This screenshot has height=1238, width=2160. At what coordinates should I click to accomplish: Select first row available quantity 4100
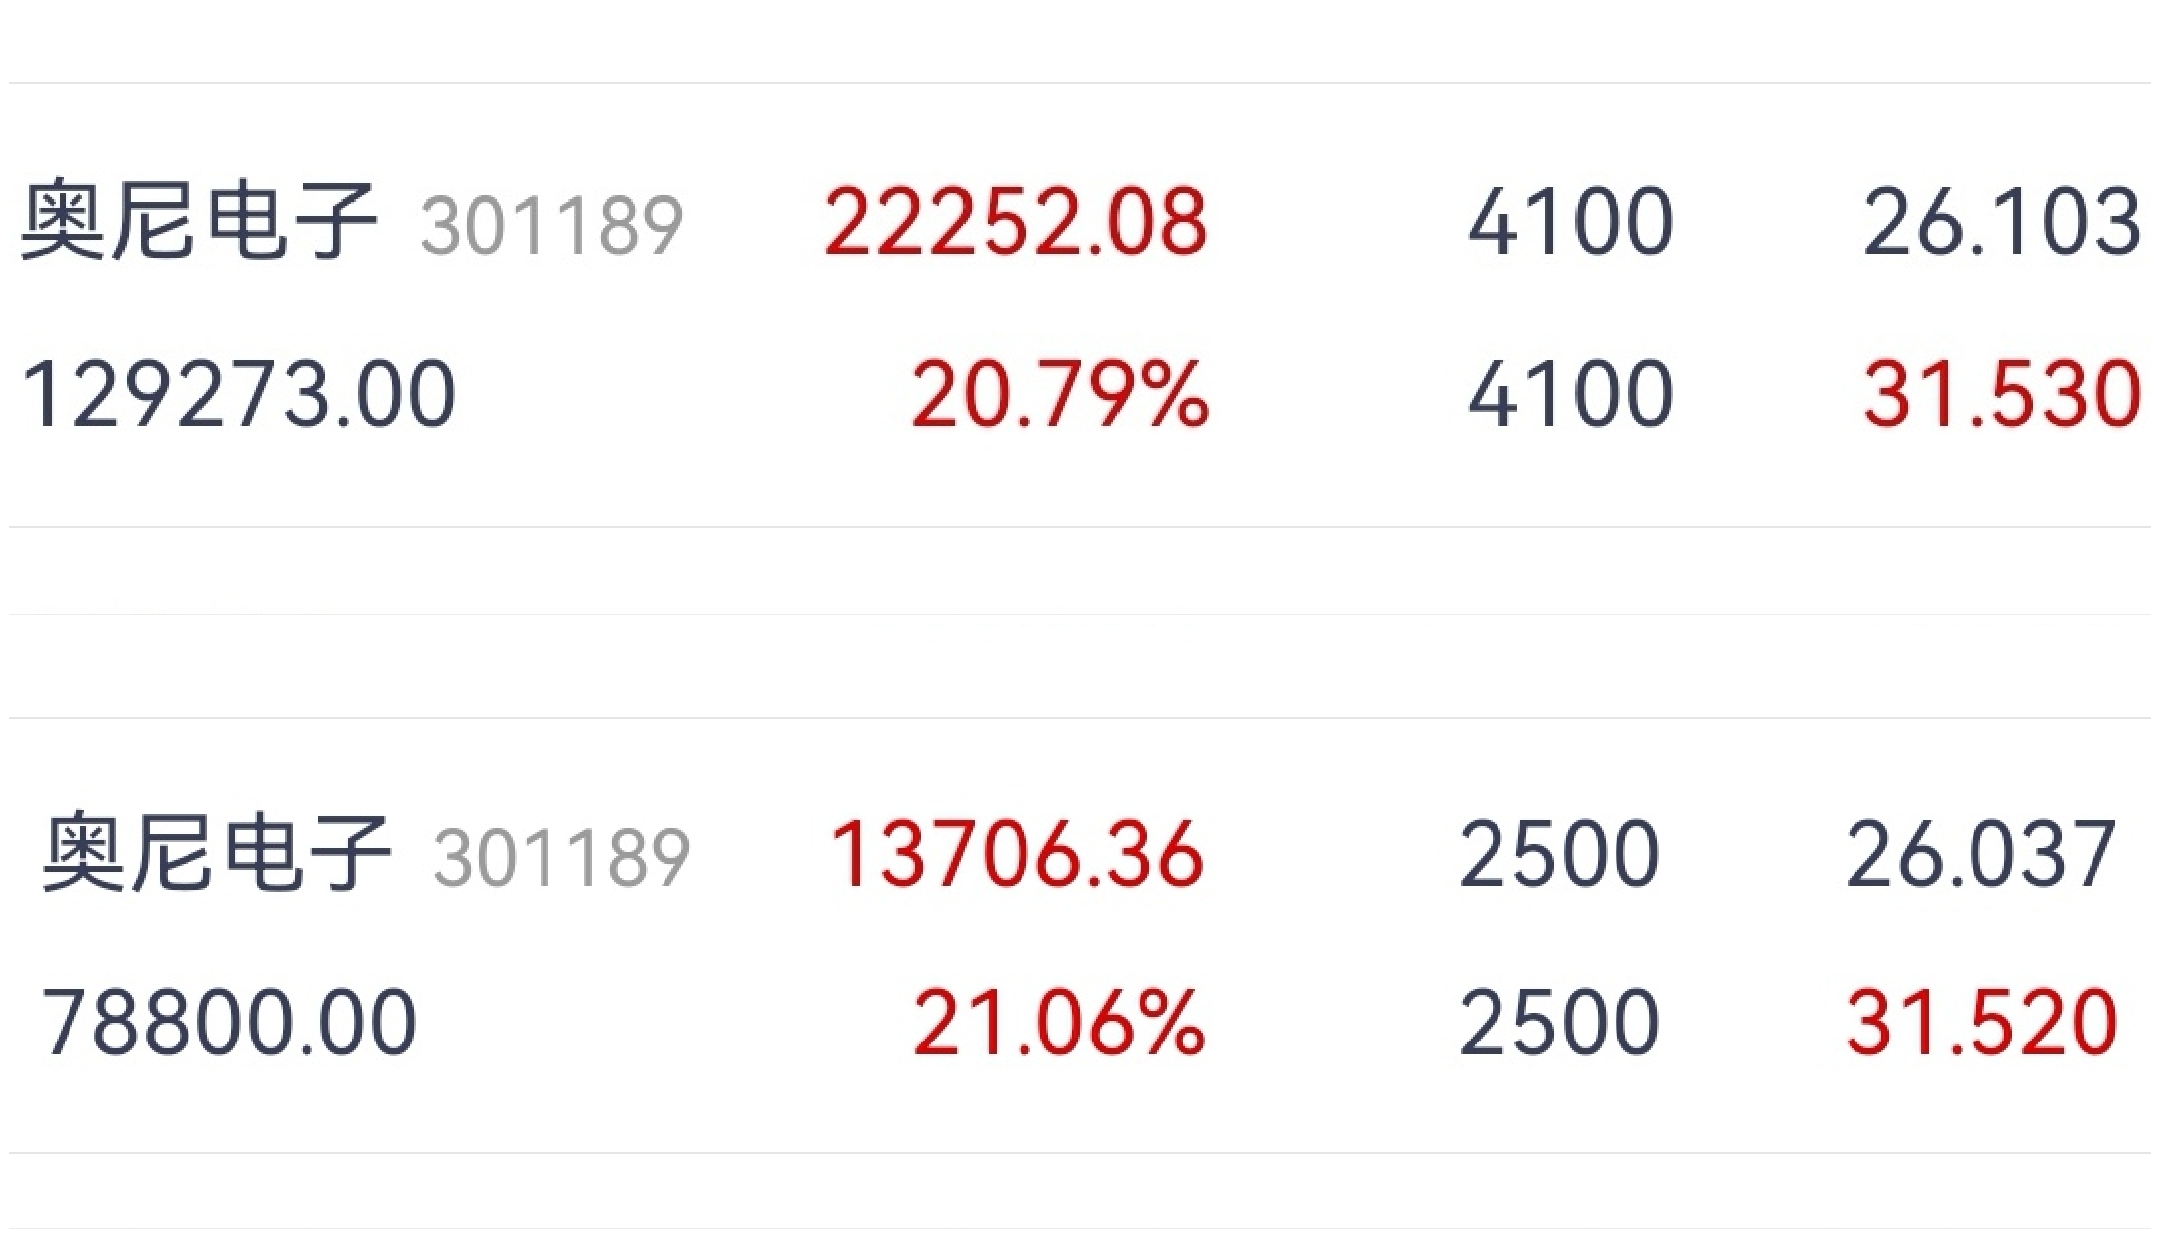pos(1570,395)
